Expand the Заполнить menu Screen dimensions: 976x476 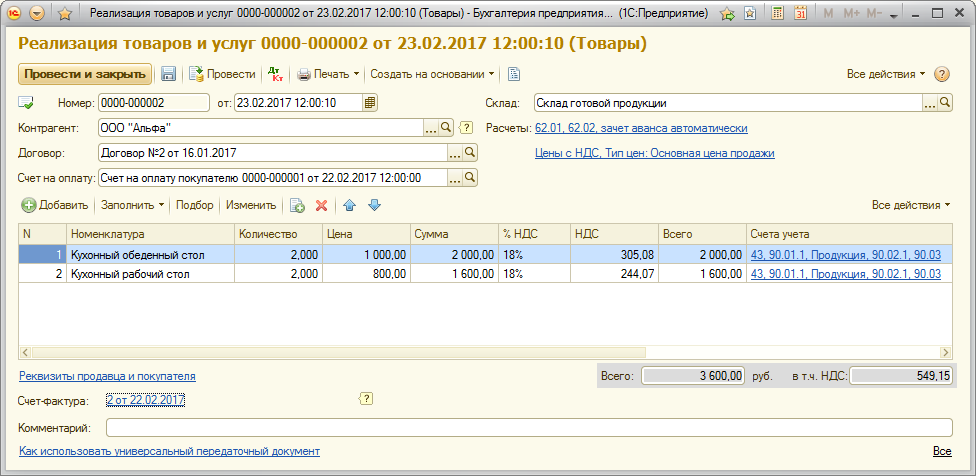tap(133, 205)
